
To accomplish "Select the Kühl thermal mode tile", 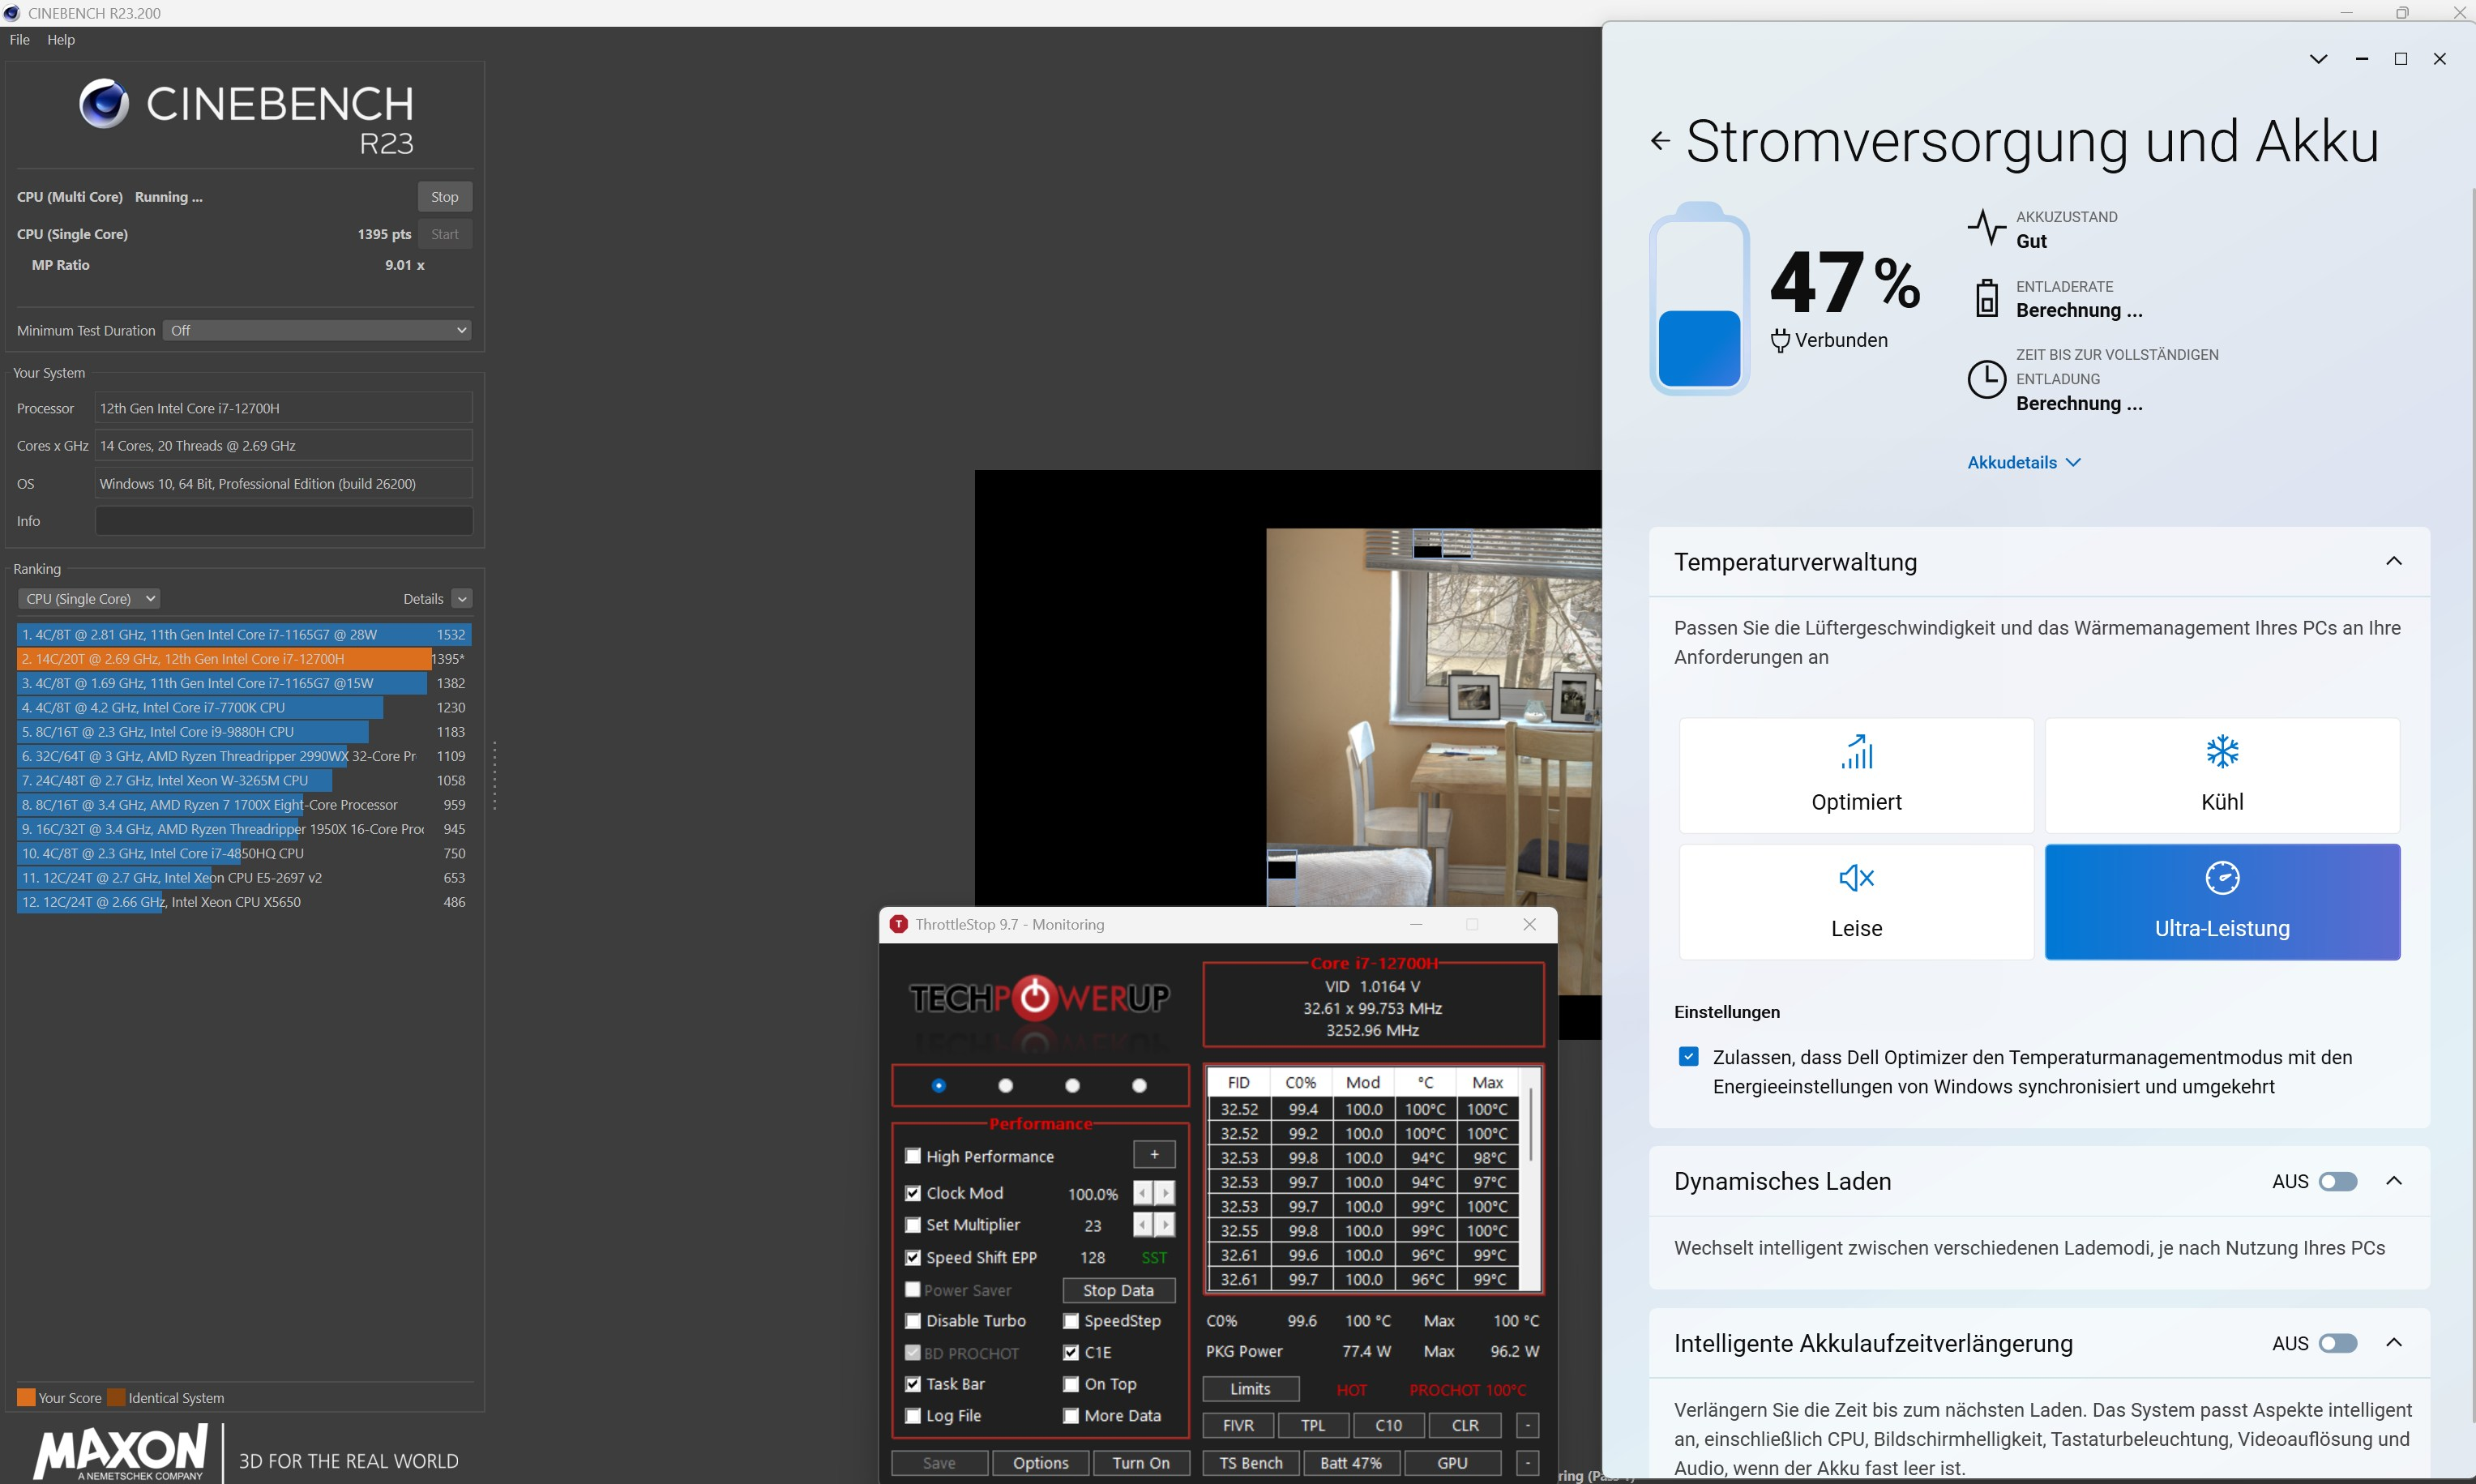I will click(x=2222, y=775).
